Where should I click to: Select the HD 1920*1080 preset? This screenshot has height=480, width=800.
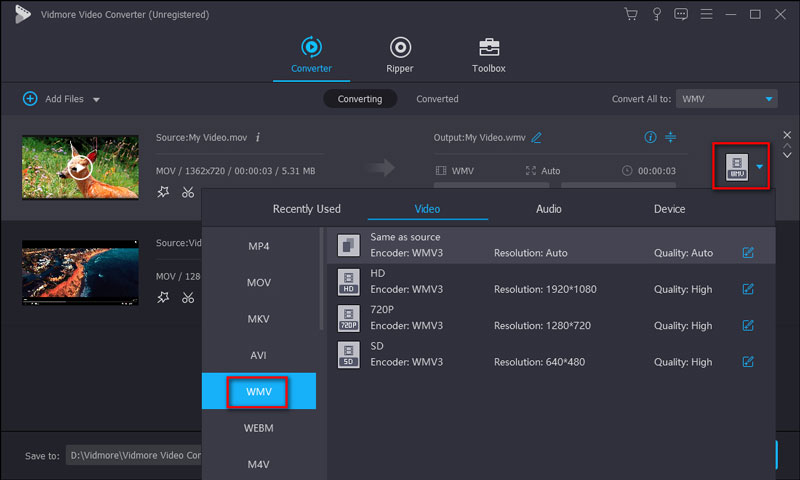551,282
